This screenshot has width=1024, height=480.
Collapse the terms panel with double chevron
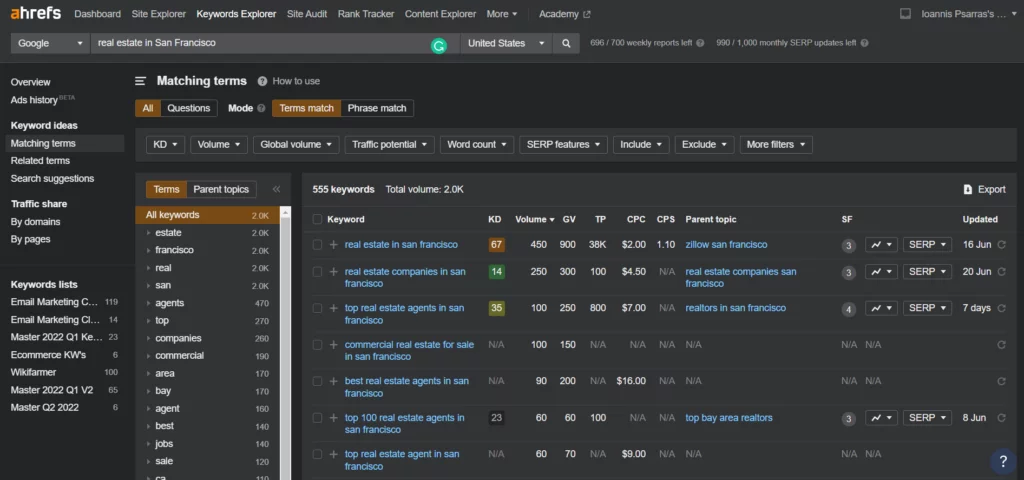(276, 189)
